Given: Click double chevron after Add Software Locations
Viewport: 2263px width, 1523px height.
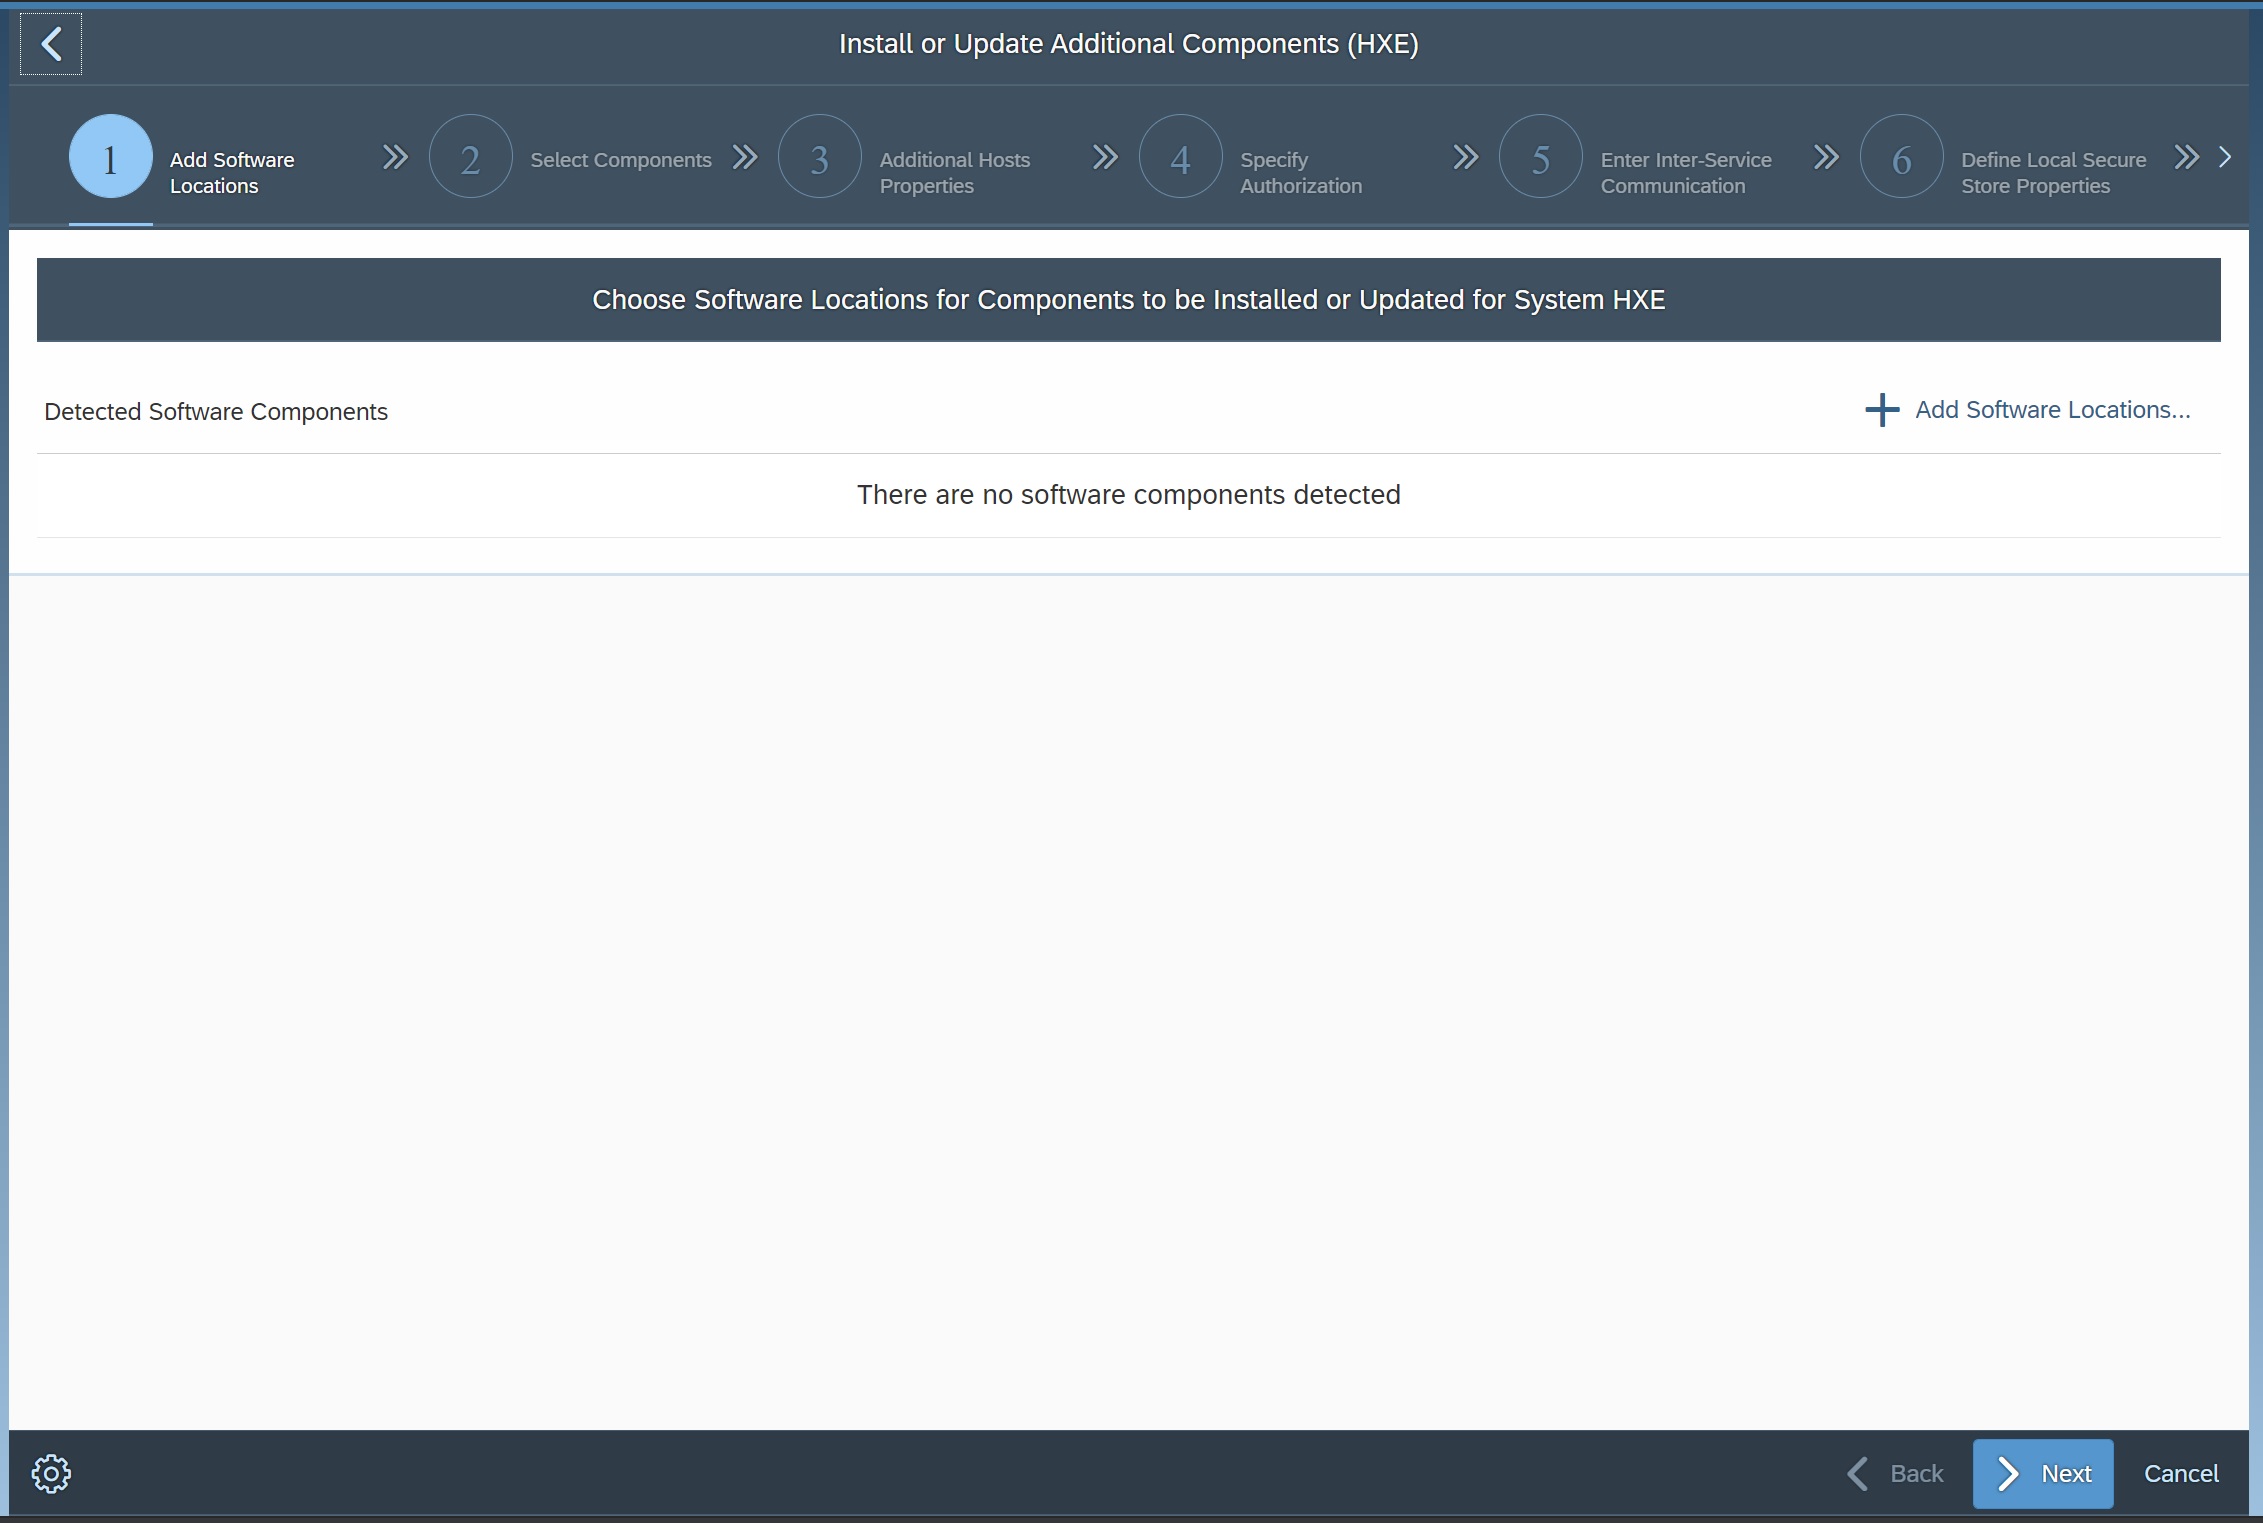Looking at the screenshot, I should [395, 157].
